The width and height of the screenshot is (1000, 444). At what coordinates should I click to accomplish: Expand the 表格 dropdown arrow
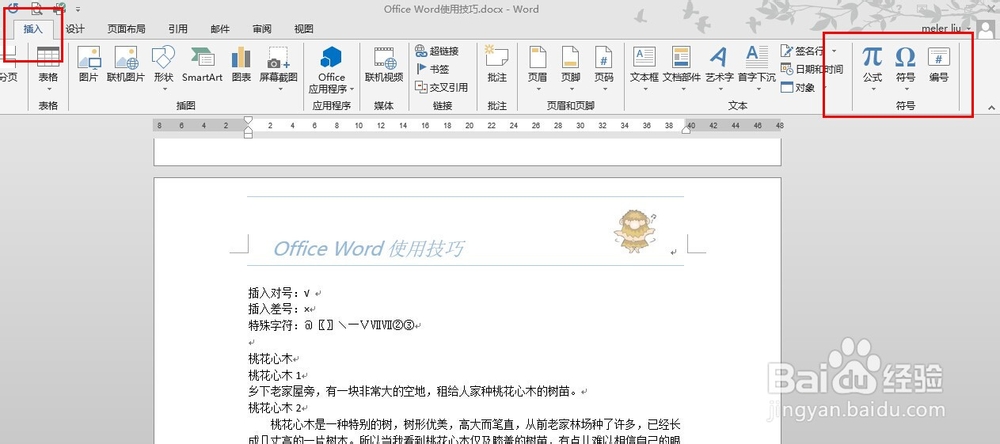tap(48, 89)
